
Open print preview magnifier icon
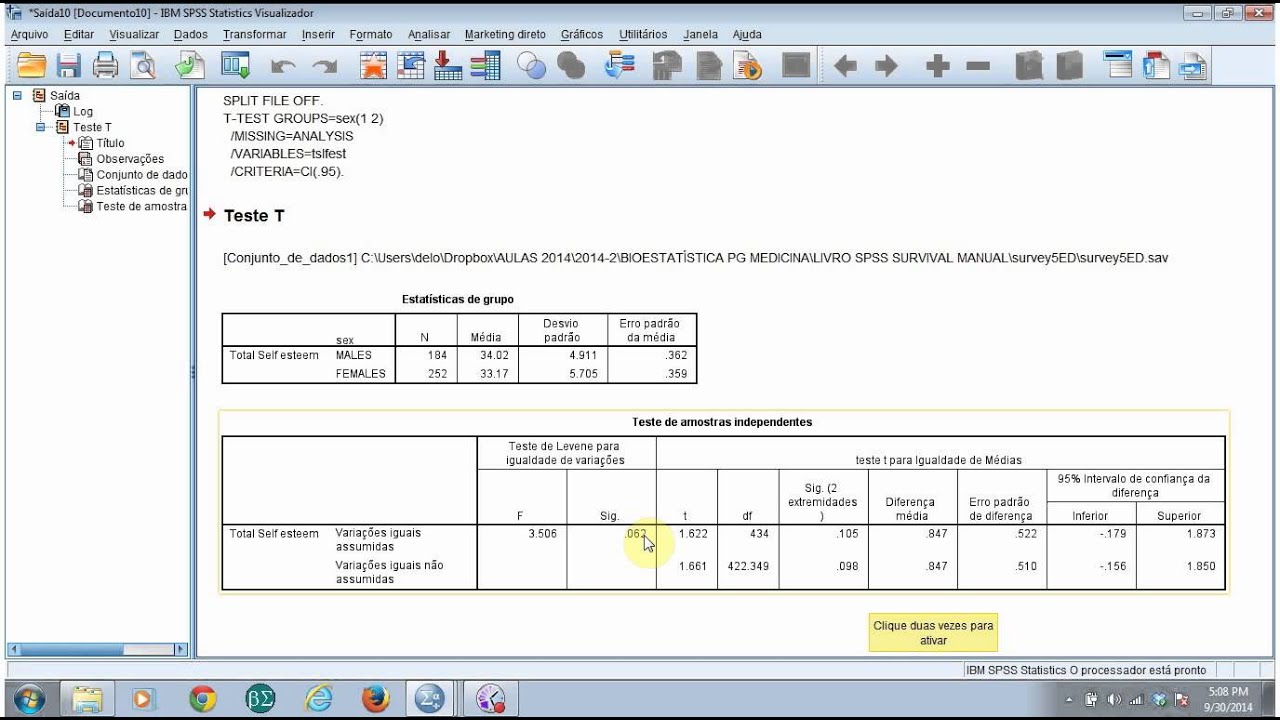[144, 66]
